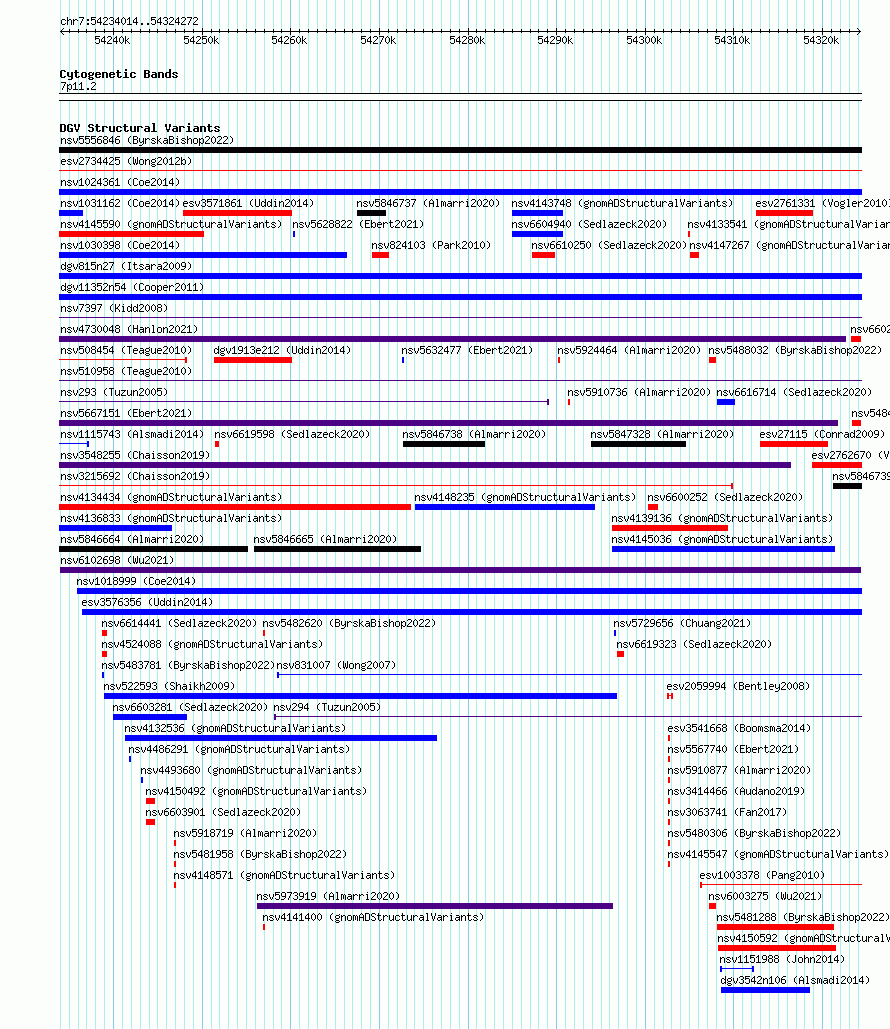The width and height of the screenshot is (890, 1029).
Task: Click nsv4145590 (gnomADStructuralVariants) label
Action: point(171,224)
